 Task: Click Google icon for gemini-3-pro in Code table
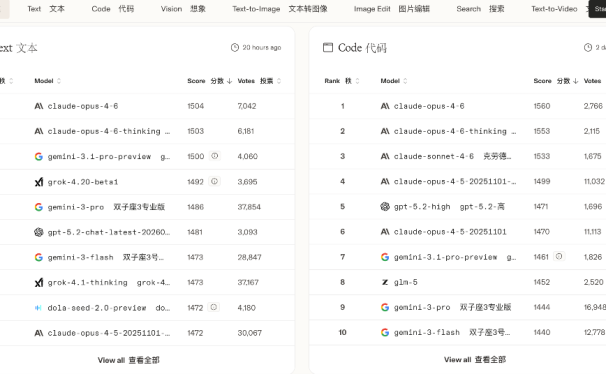pos(385,307)
